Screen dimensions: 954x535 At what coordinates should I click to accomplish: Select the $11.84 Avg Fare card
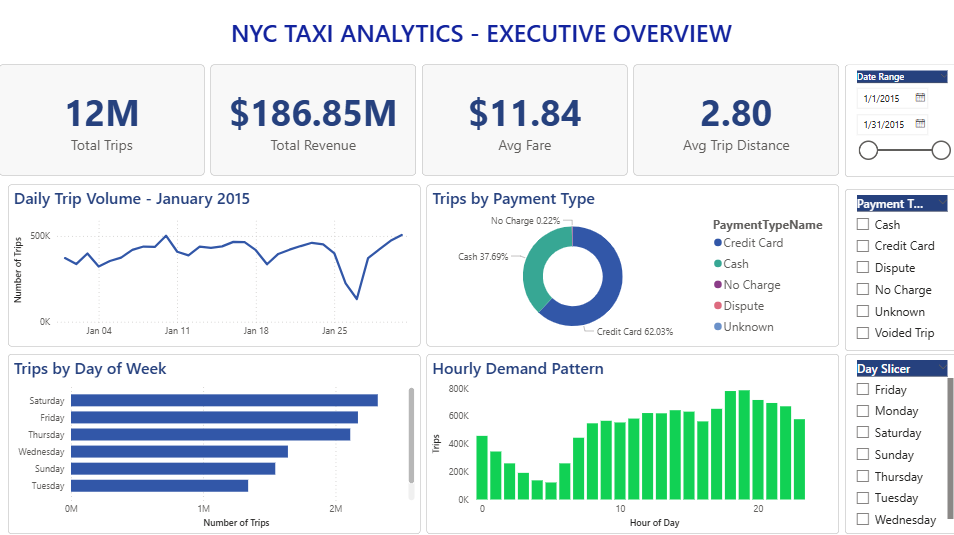click(x=524, y=120)
